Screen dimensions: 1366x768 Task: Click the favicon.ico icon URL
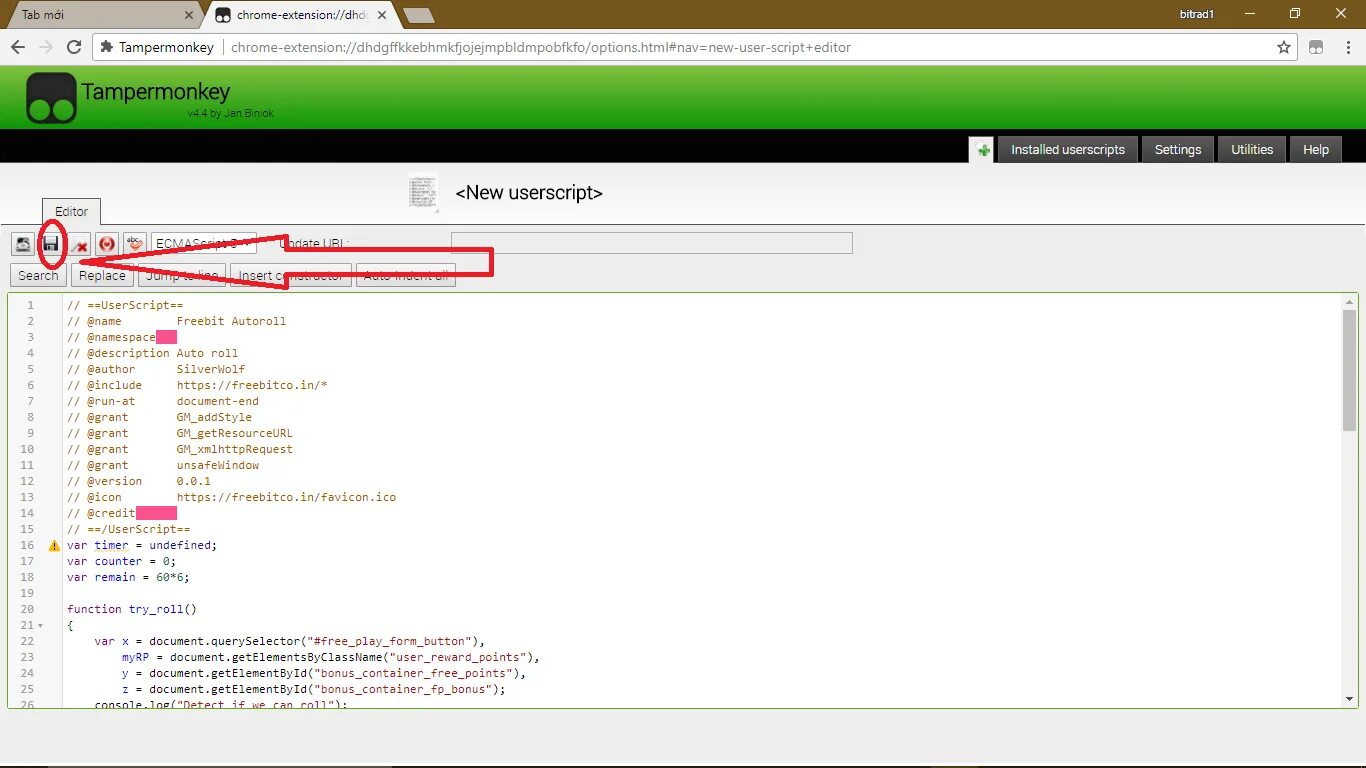tap(286, 497)
